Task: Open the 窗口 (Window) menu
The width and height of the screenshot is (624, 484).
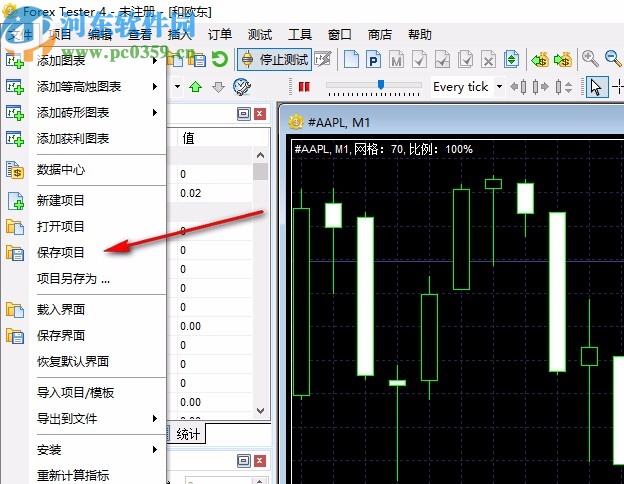Action: [x=339, y=35]
